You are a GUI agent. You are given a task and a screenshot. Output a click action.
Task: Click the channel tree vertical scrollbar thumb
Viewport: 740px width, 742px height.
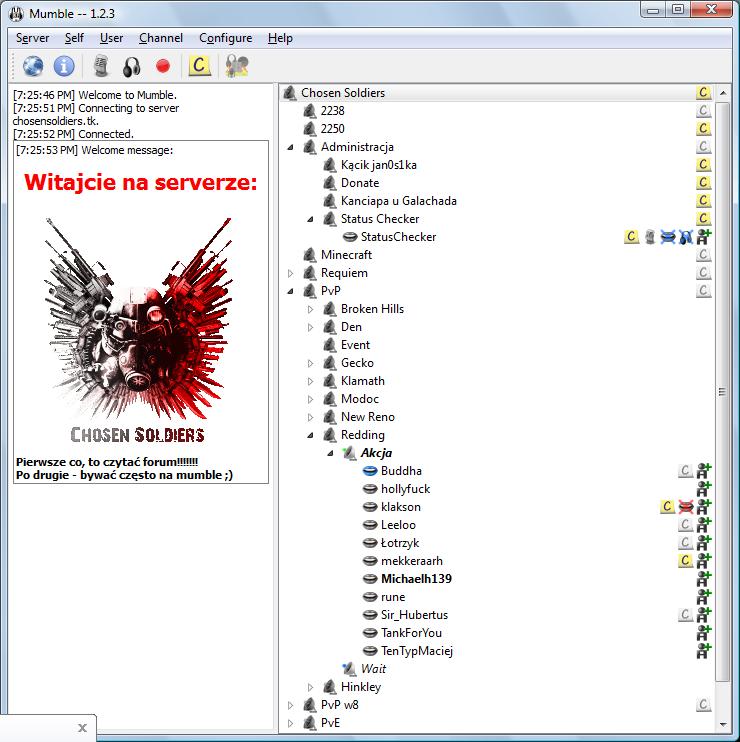click(722, 391)
